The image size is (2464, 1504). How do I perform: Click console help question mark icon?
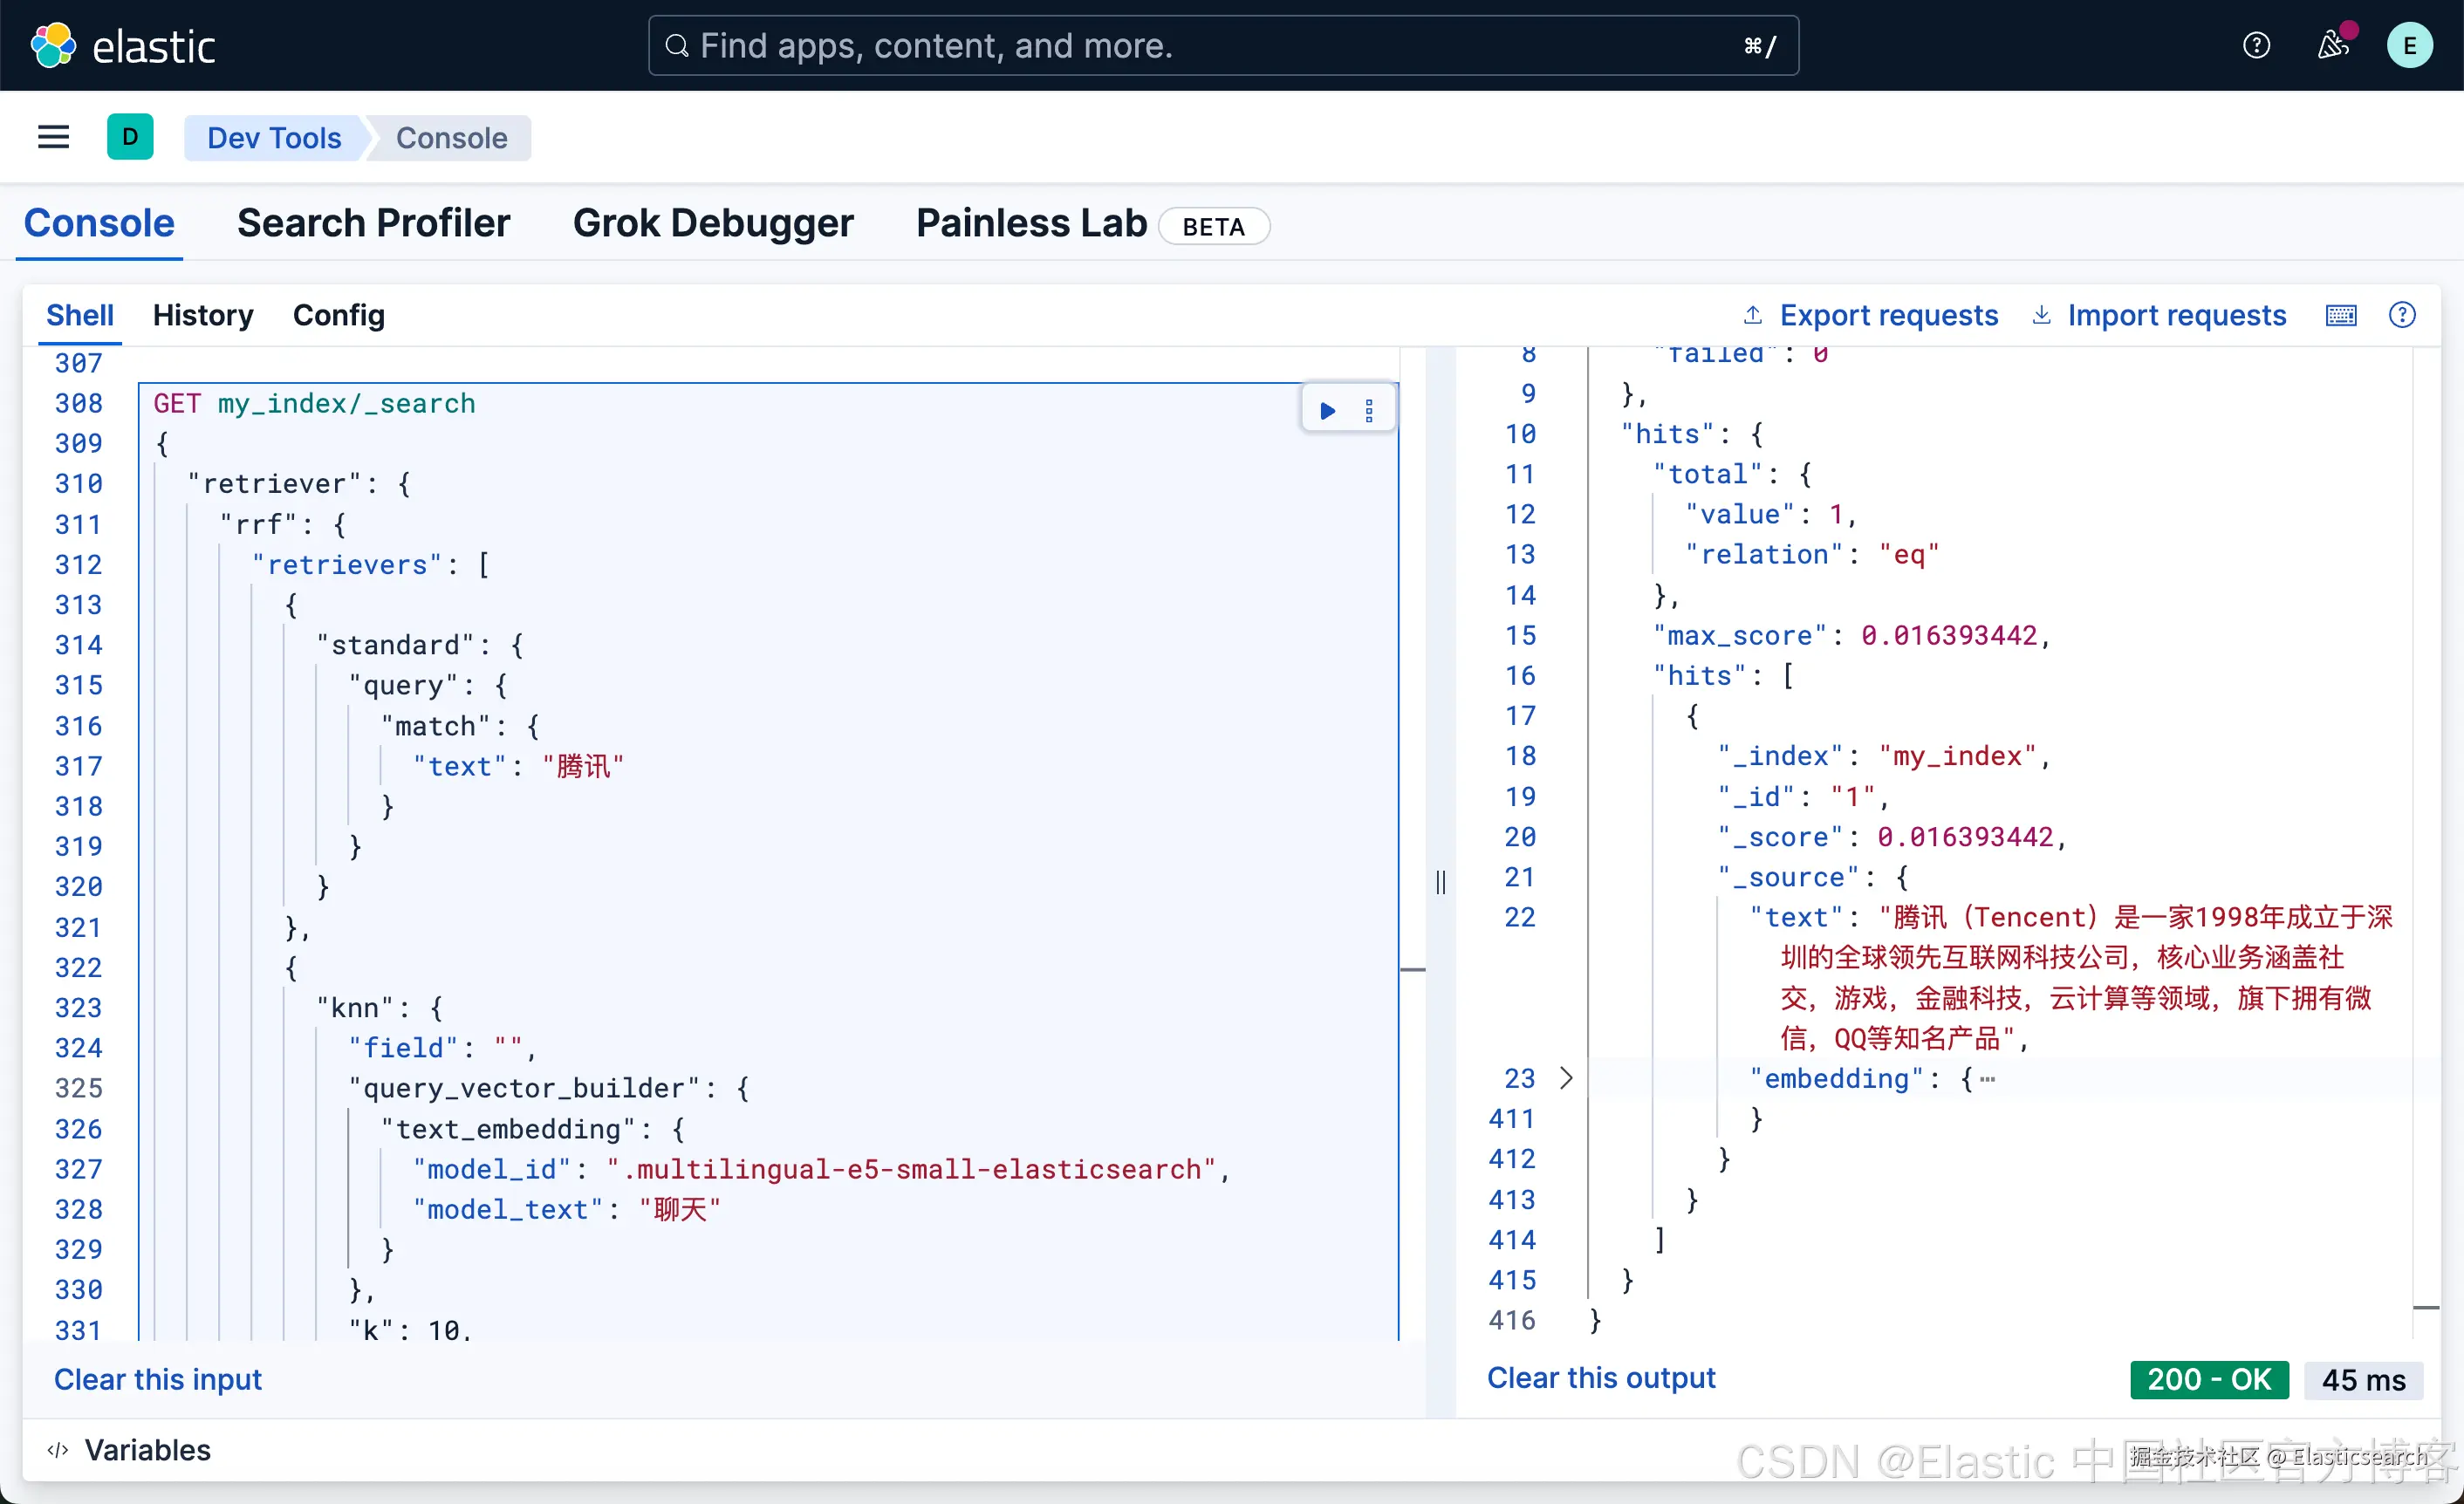2402,316
